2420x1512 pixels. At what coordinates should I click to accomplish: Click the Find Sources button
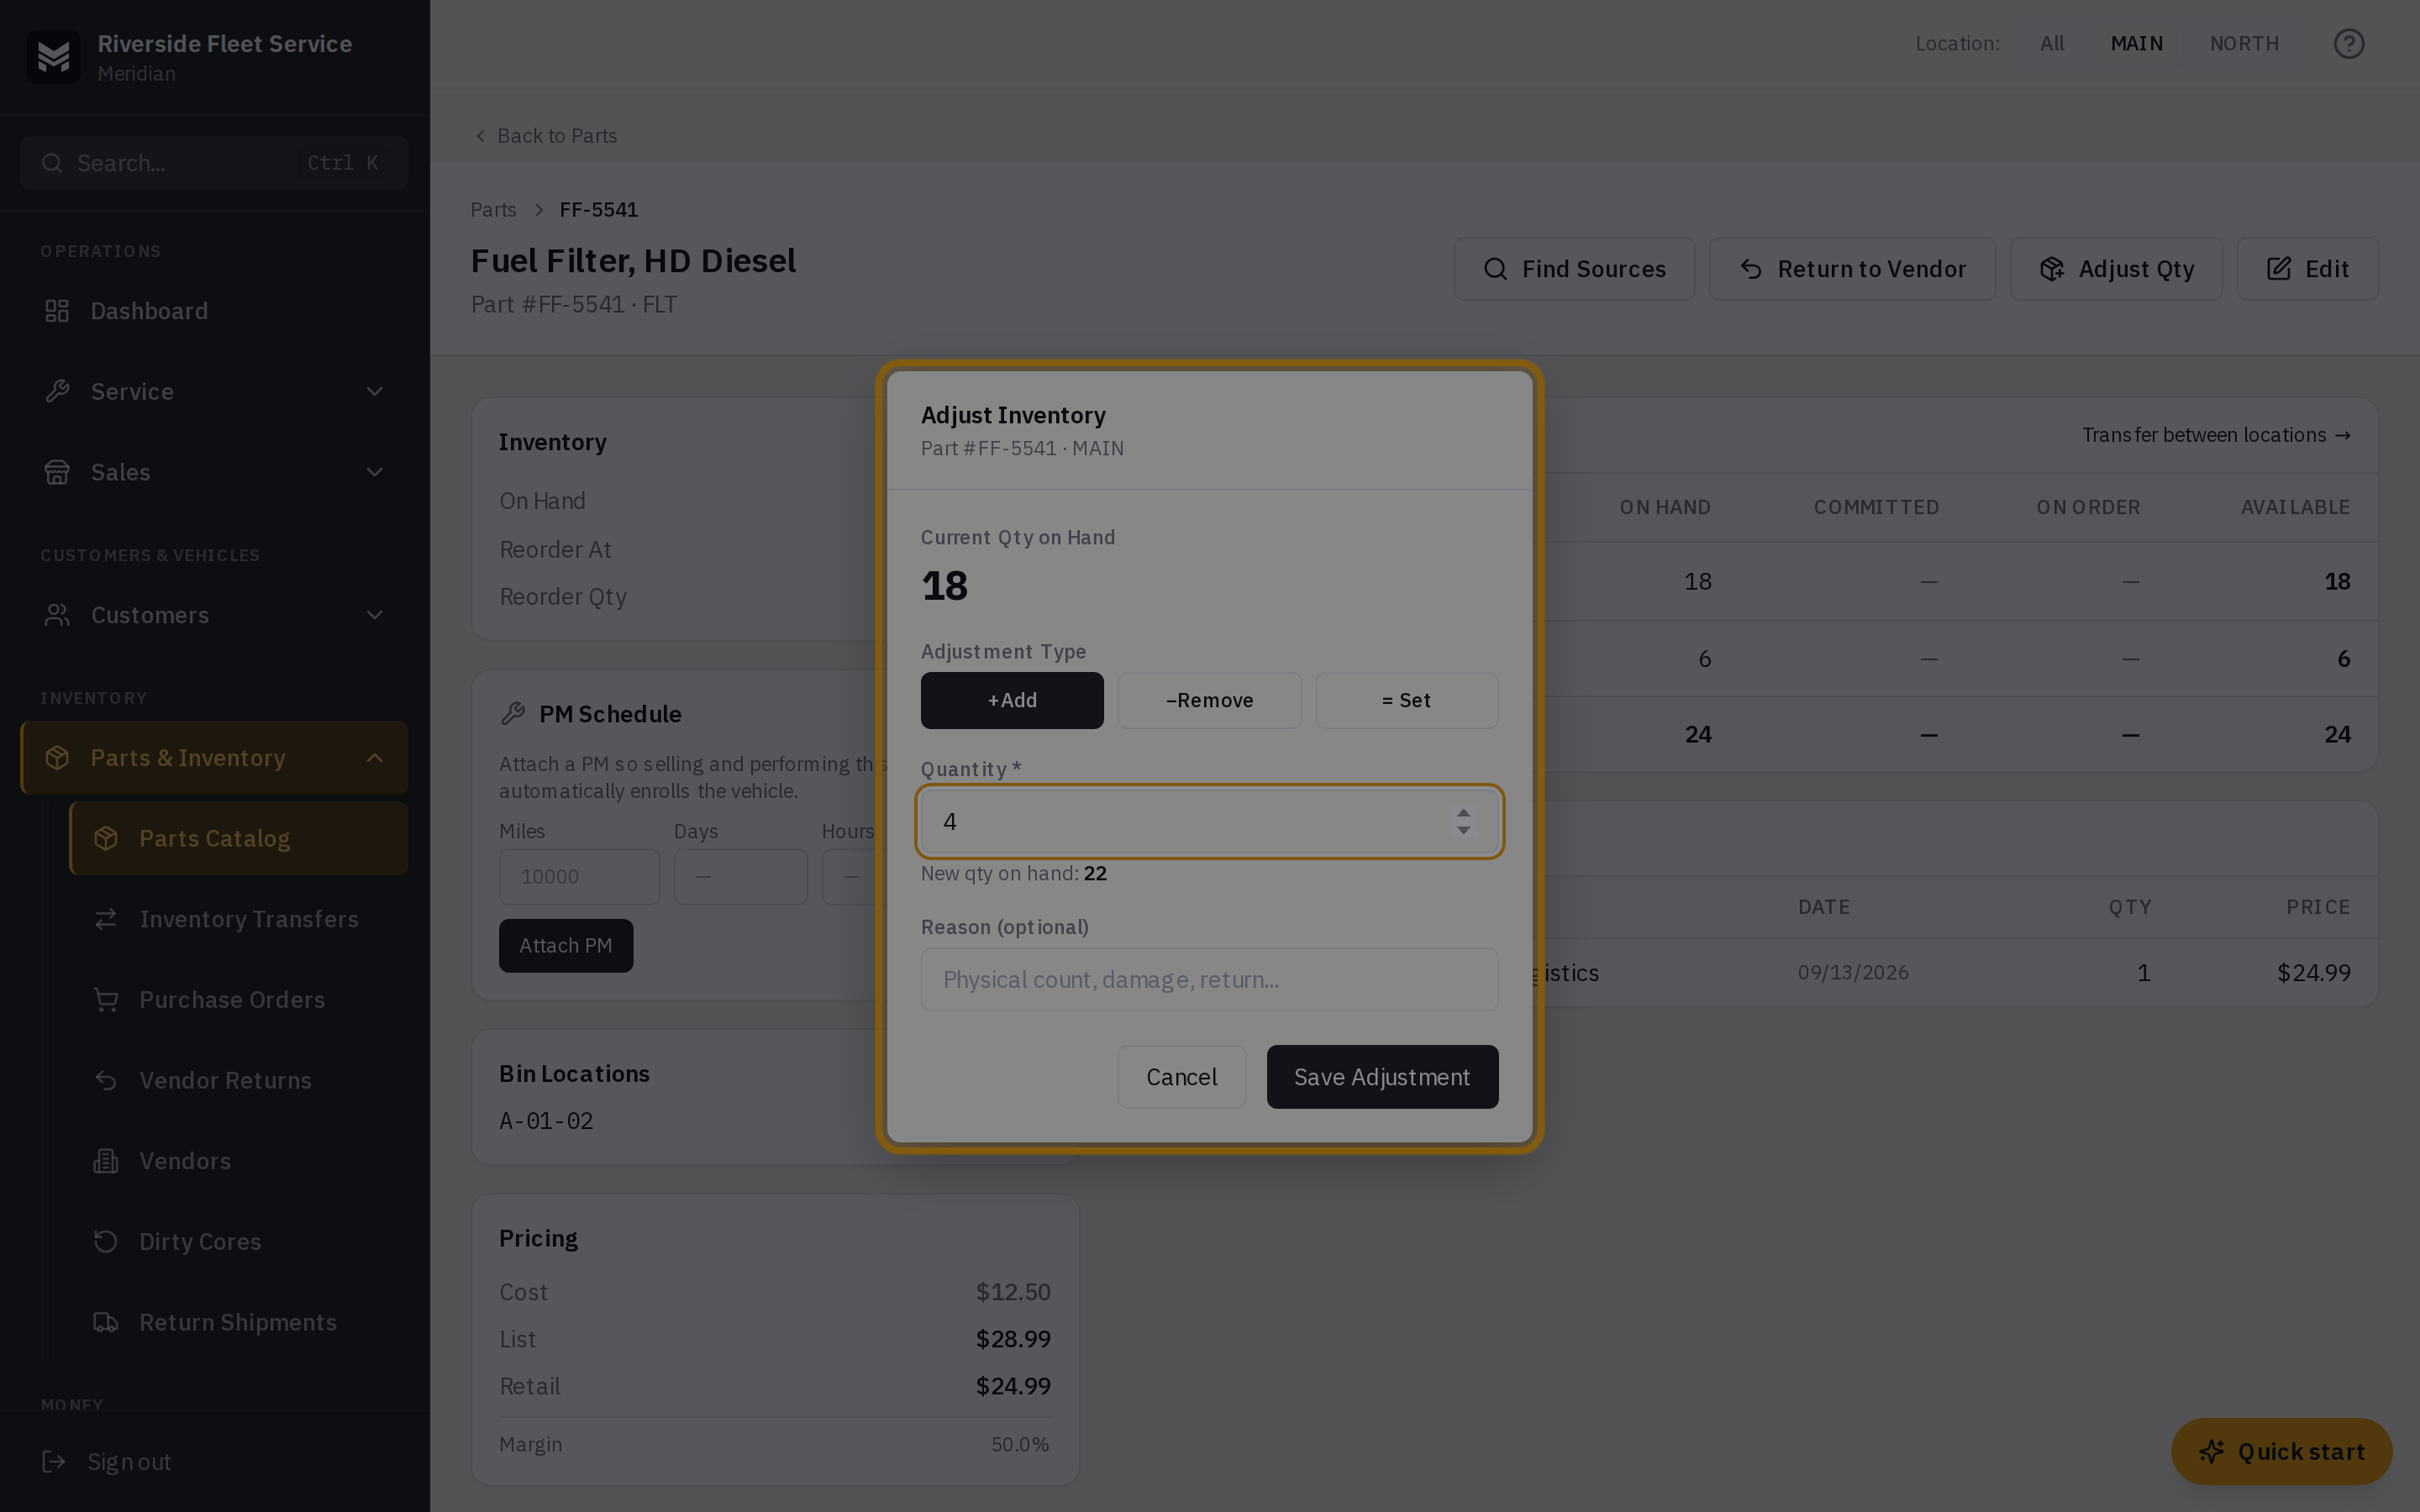pos(1574,269)
